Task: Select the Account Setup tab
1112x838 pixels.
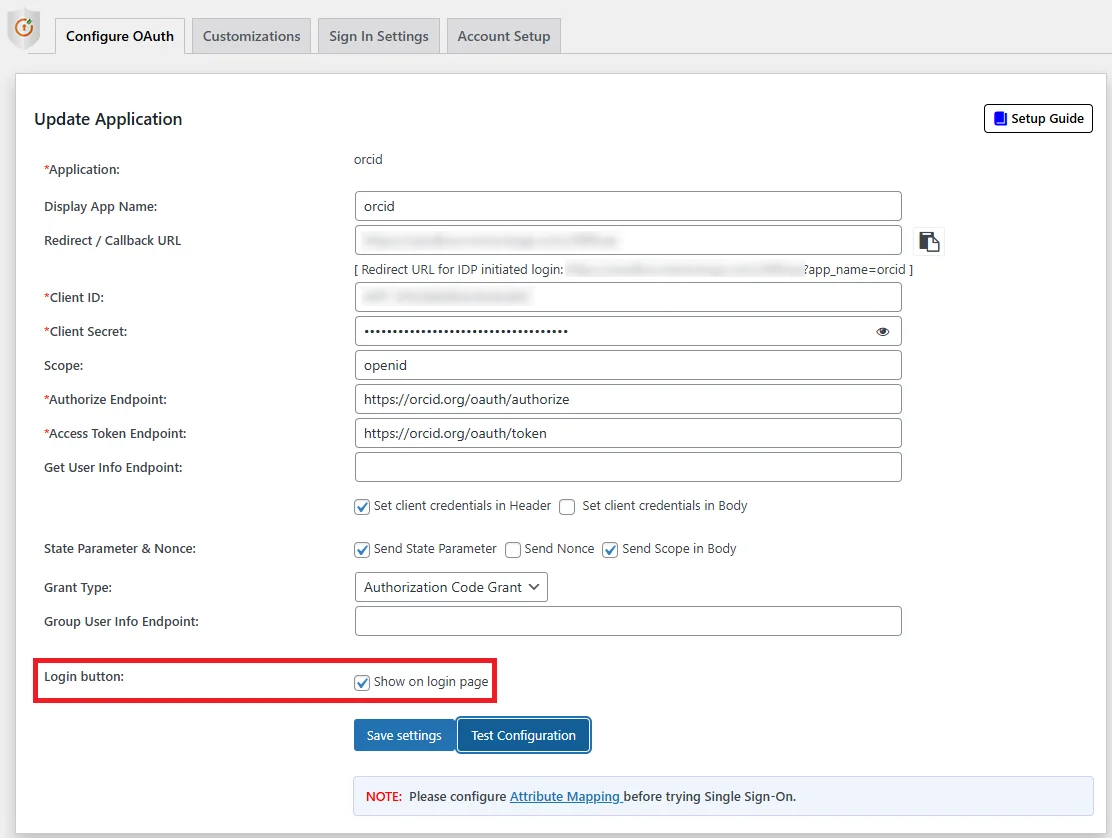Action: [504, 35]
